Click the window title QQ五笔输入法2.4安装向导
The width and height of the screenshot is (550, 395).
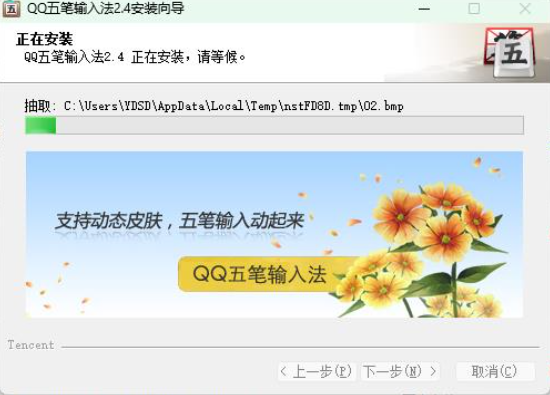(x=105, y=8)
